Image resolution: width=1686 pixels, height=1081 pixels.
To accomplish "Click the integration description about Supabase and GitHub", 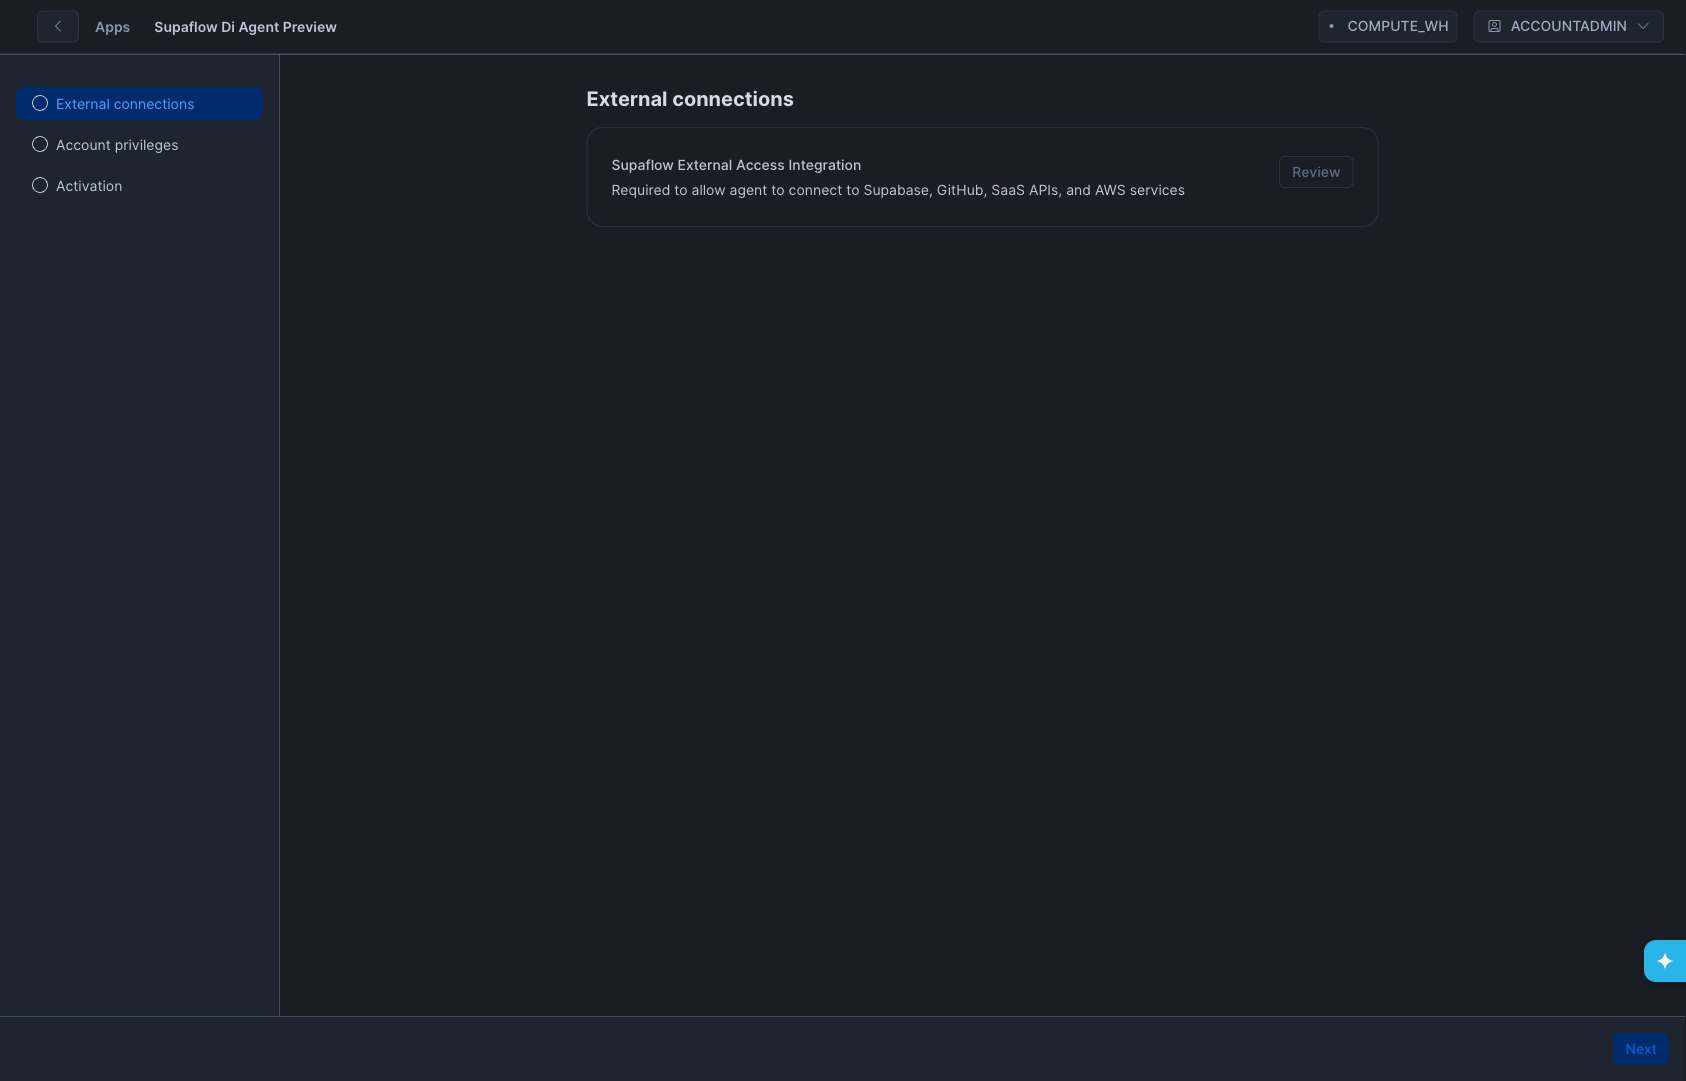I will (x=897, y=190).
